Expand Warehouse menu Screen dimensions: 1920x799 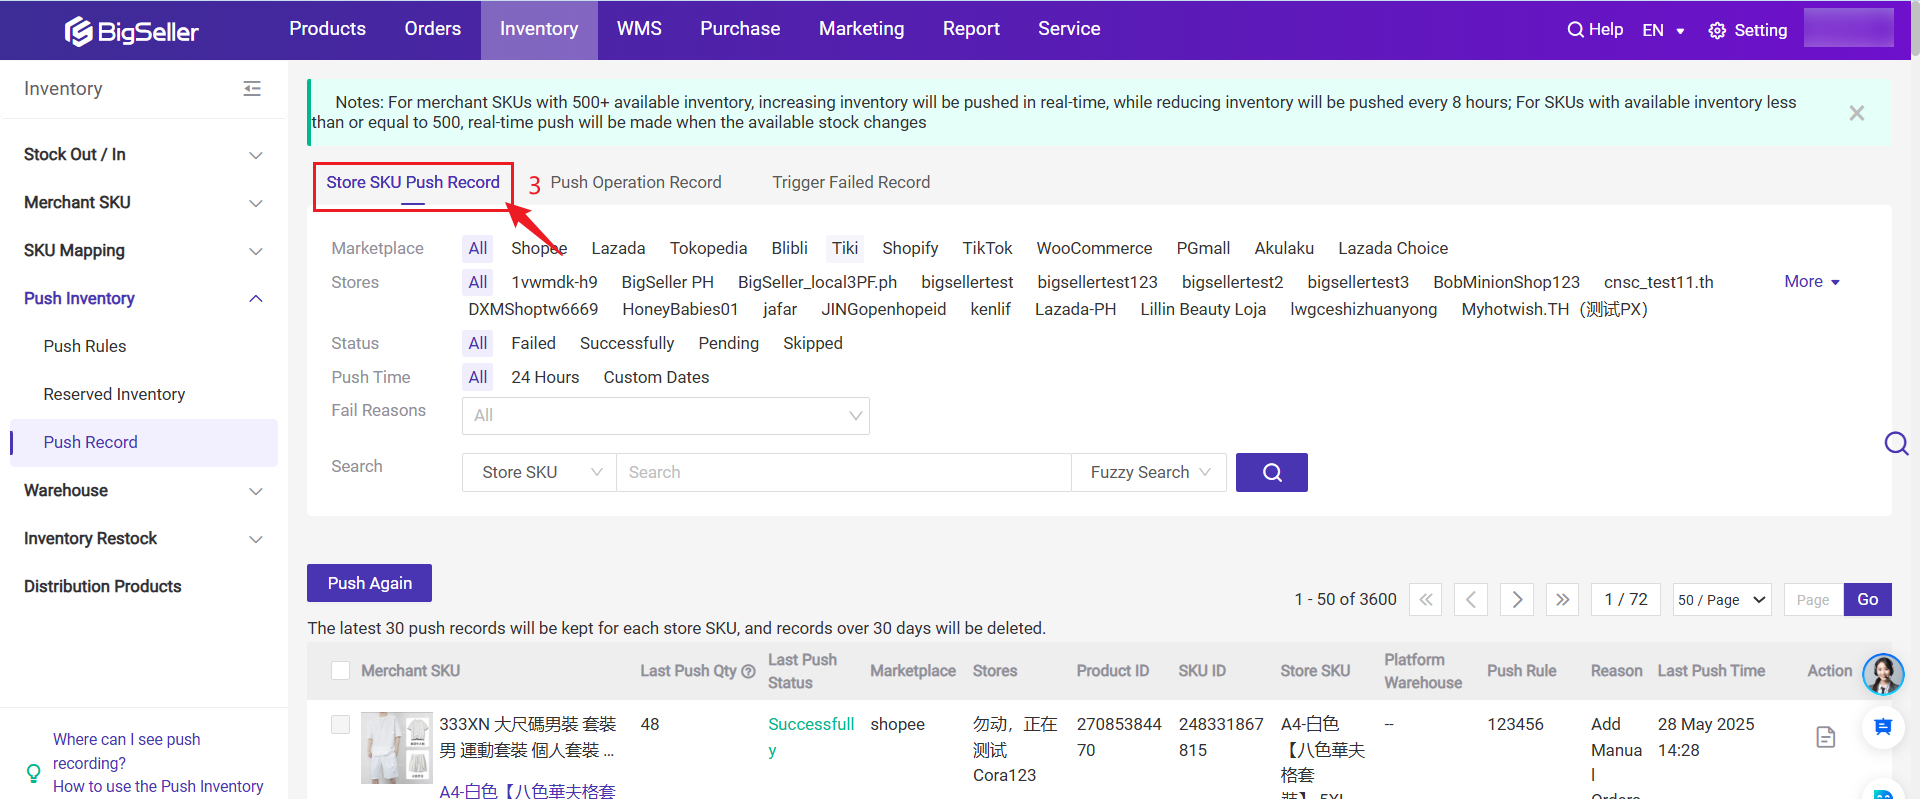point(256,491)
